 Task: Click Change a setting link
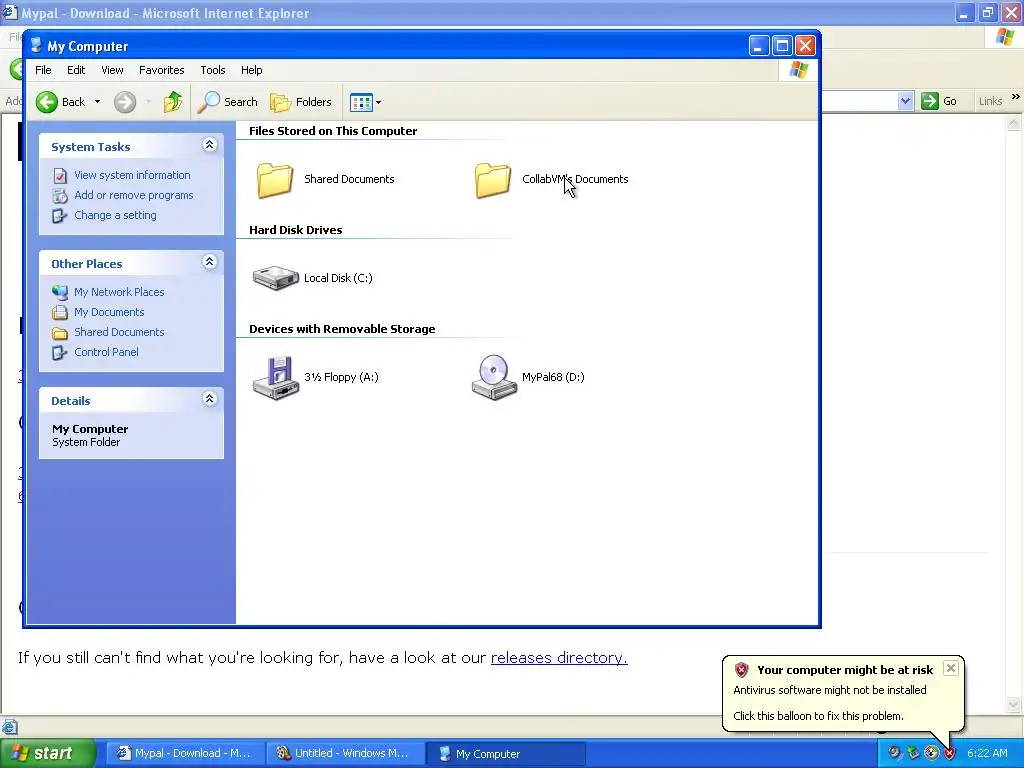115,215
